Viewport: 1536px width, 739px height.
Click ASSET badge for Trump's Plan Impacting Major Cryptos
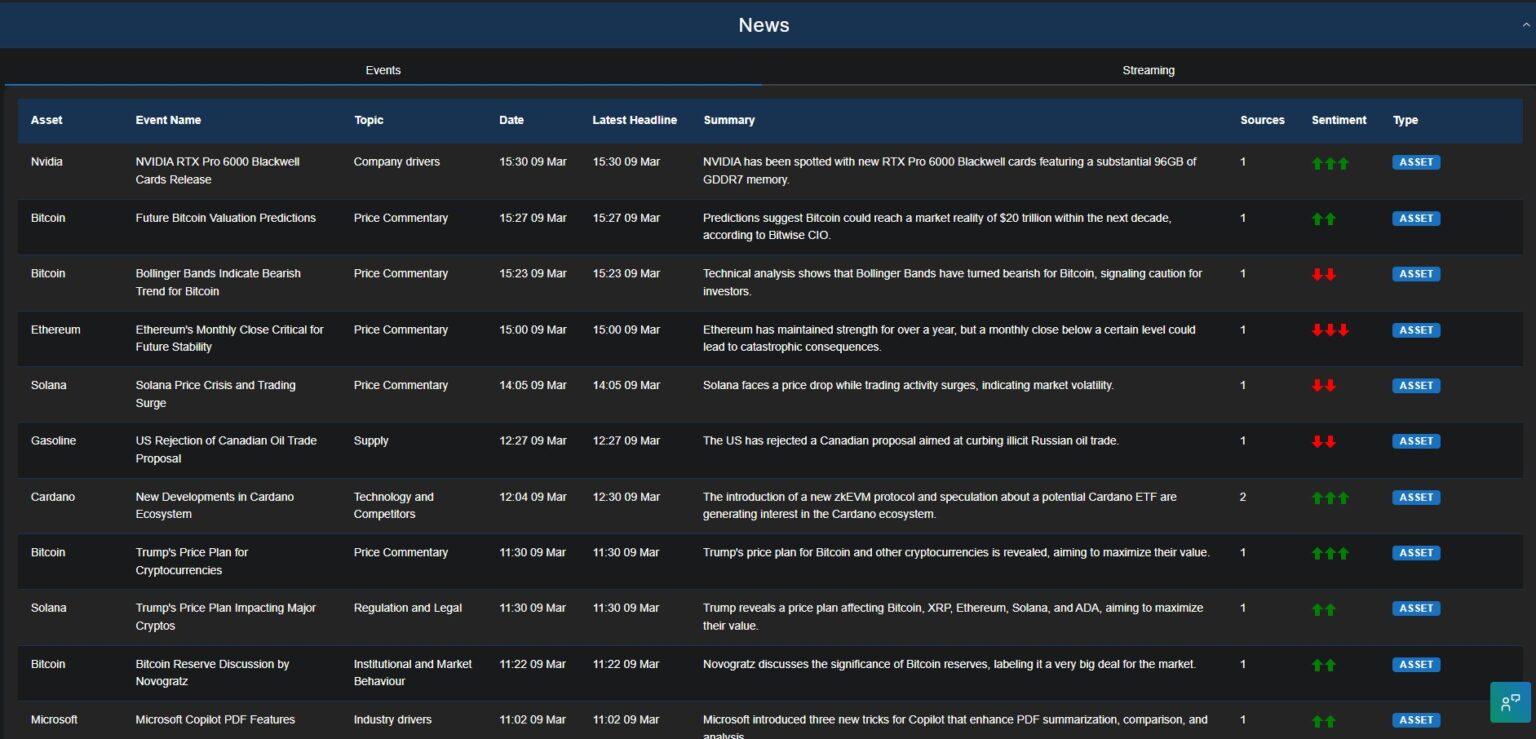point(1416,608)
